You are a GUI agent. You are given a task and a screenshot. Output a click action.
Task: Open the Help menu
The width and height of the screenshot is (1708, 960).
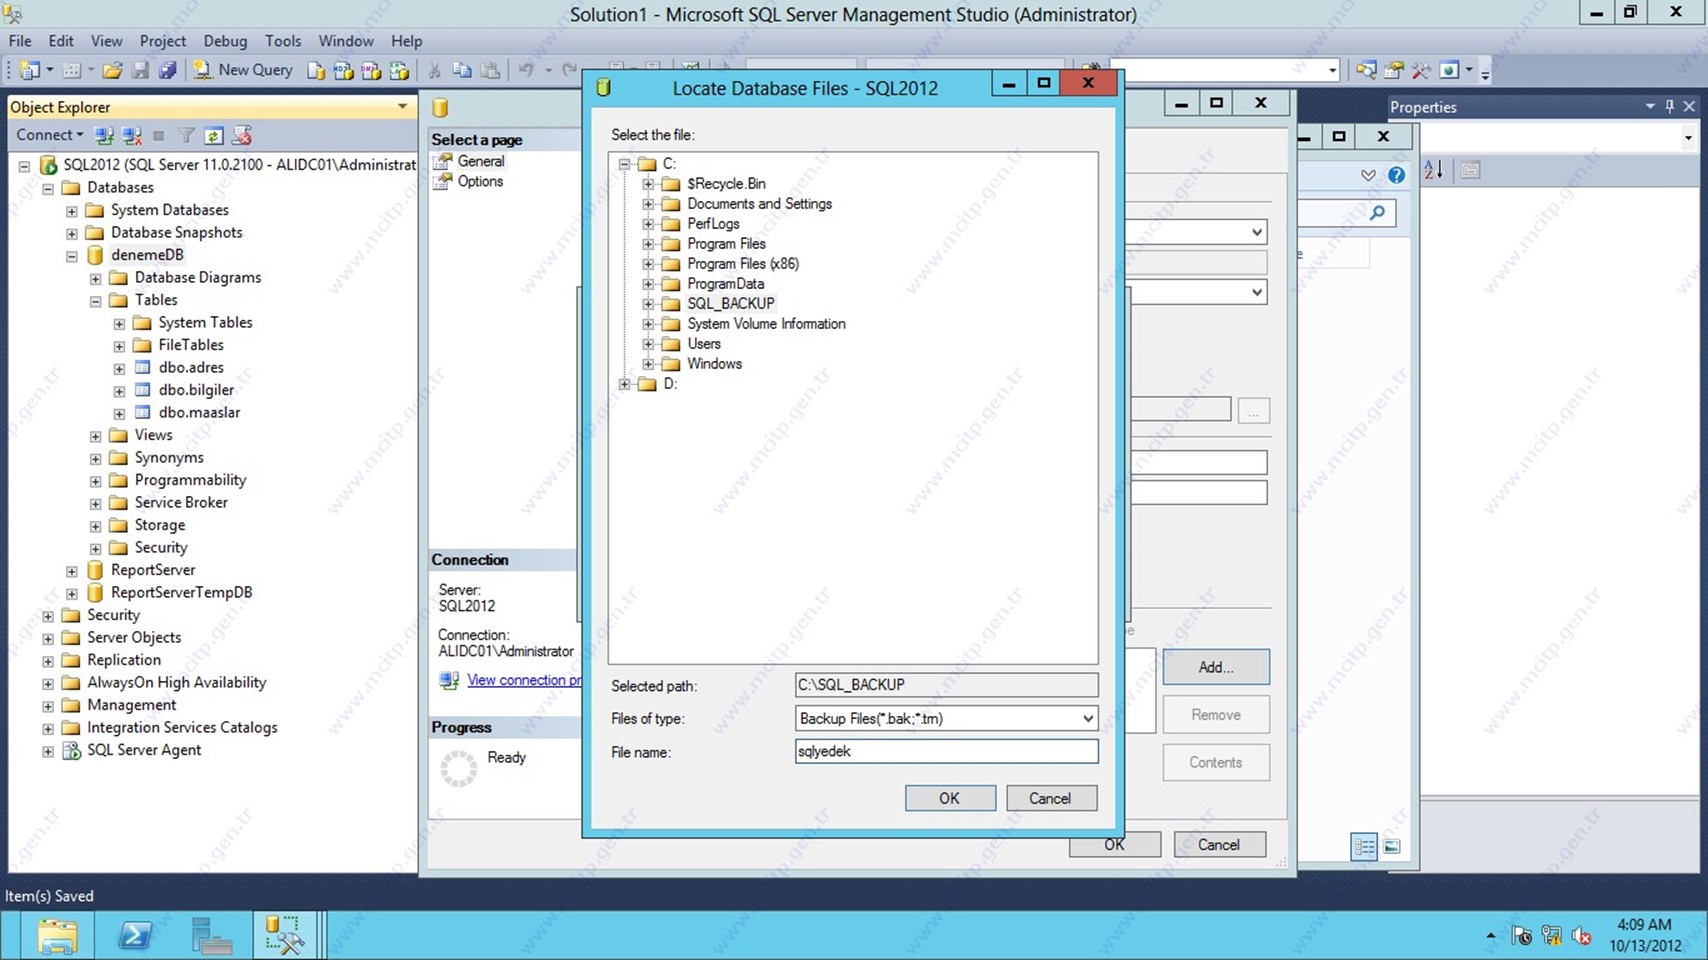pos(406,41)
